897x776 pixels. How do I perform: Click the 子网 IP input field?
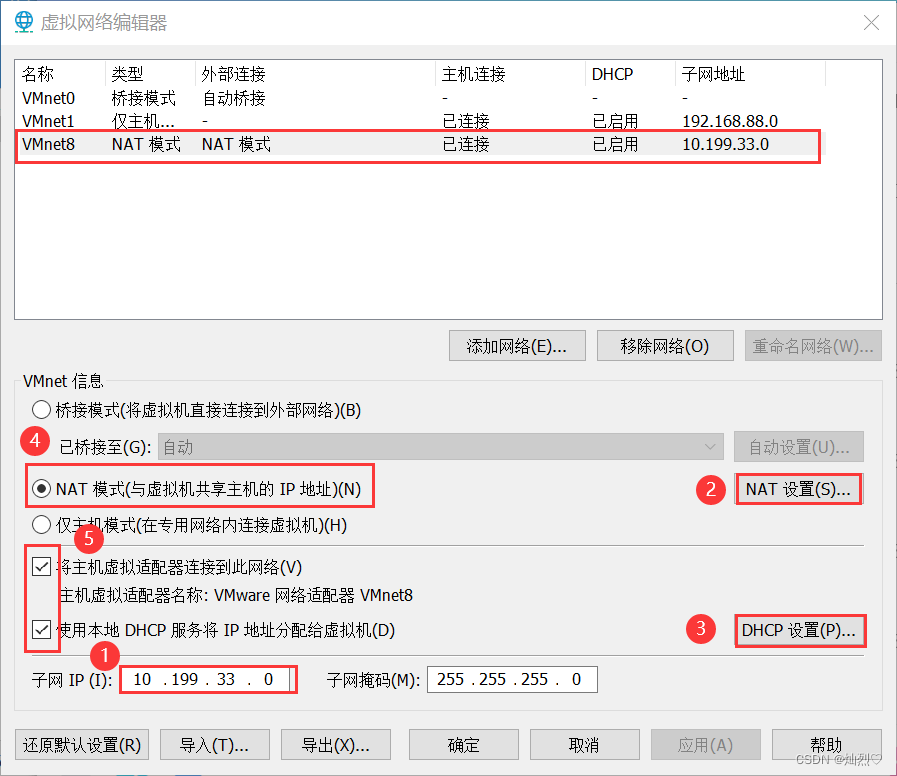[208, 679]
